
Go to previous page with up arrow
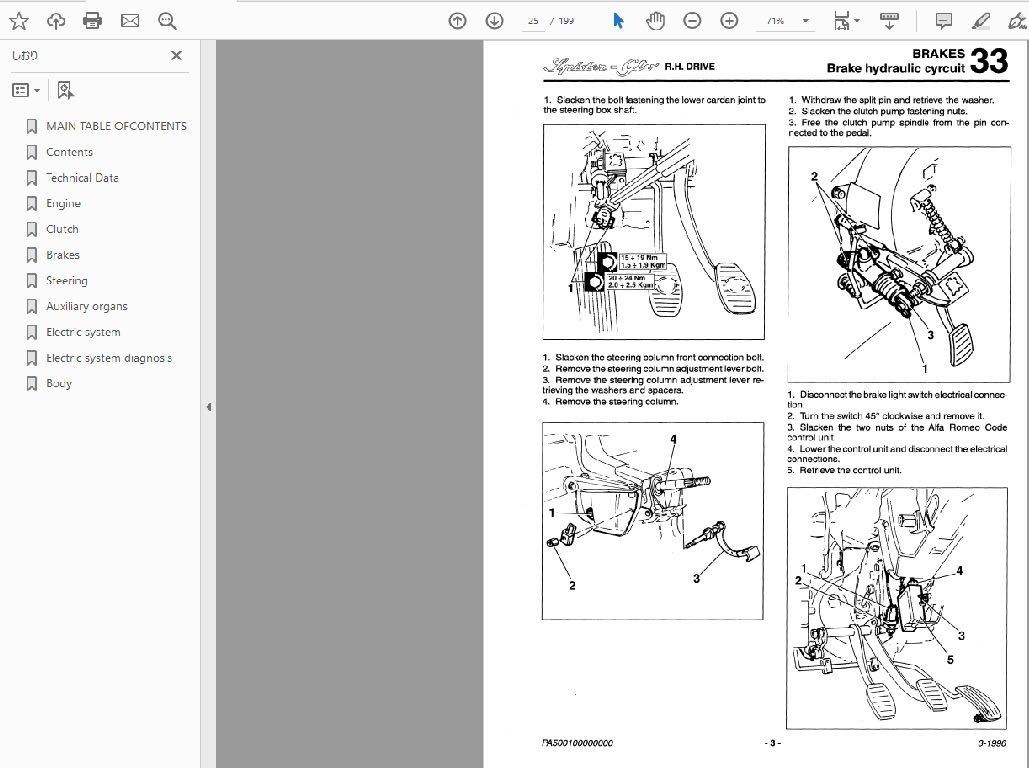click(457, 21)
